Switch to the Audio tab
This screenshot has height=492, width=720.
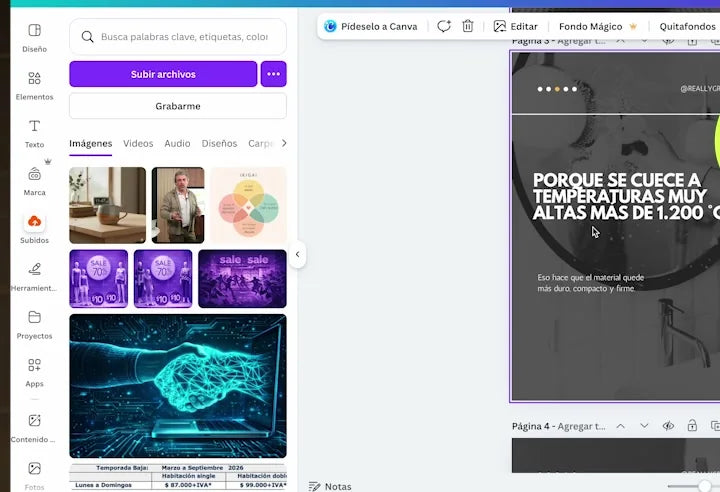click(177, 144)
